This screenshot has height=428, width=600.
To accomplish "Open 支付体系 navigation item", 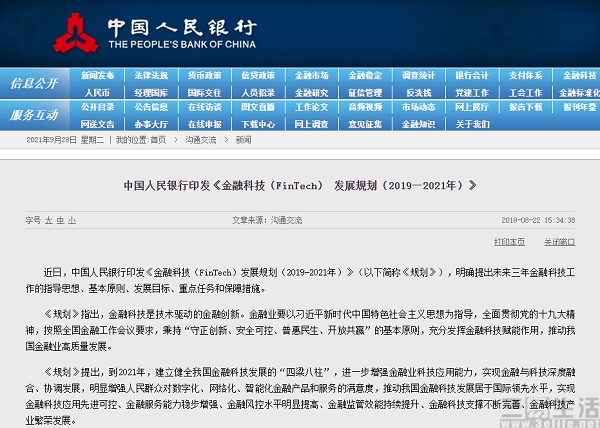I will 525,75.
